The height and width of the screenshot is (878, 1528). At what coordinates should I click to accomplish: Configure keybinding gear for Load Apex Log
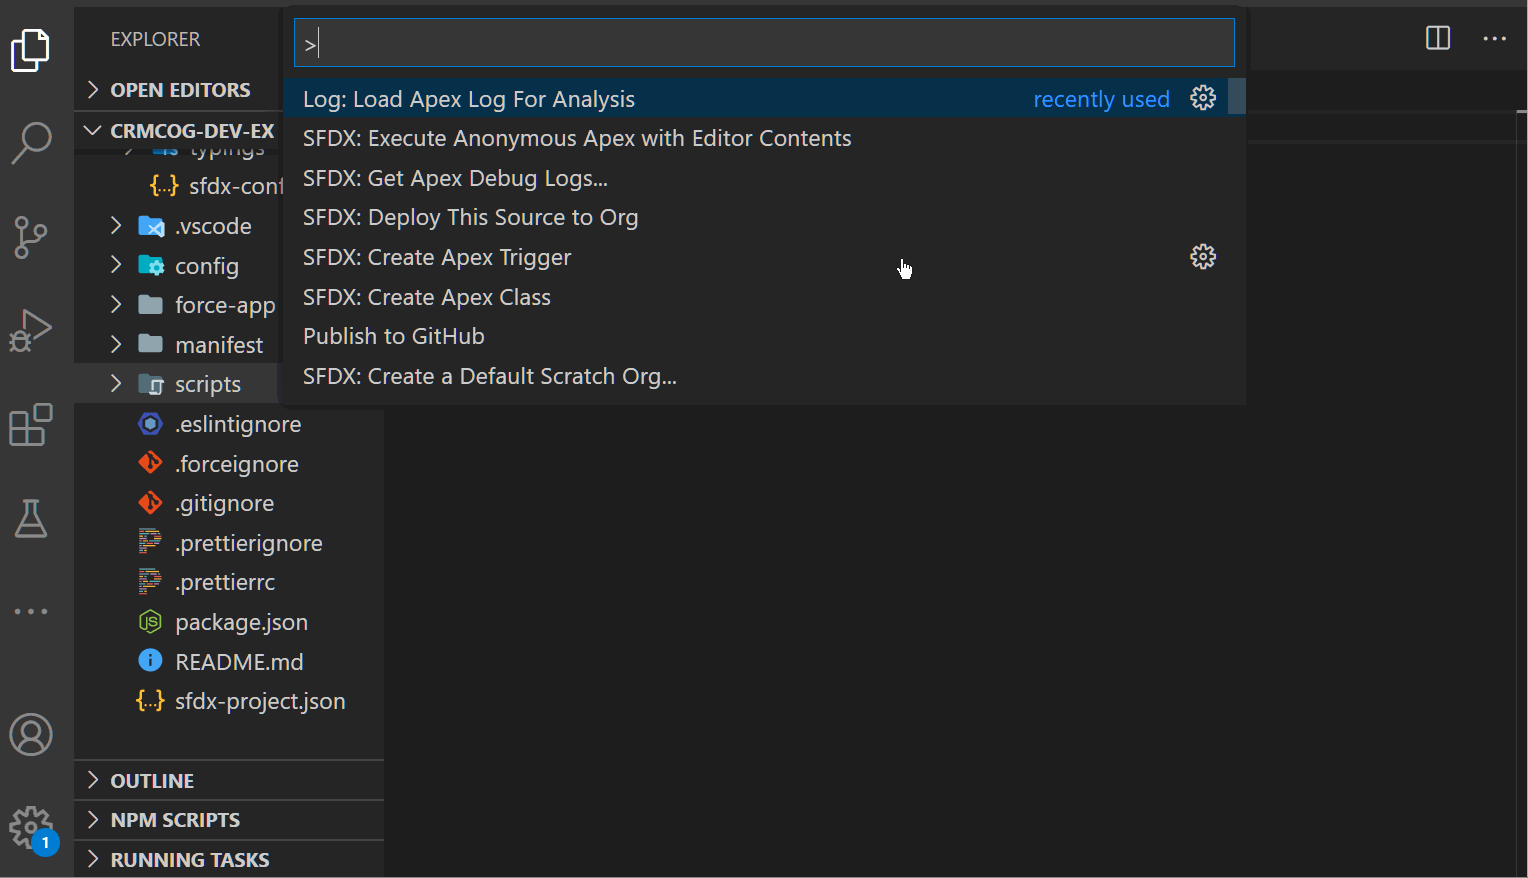pos(1203,98)
